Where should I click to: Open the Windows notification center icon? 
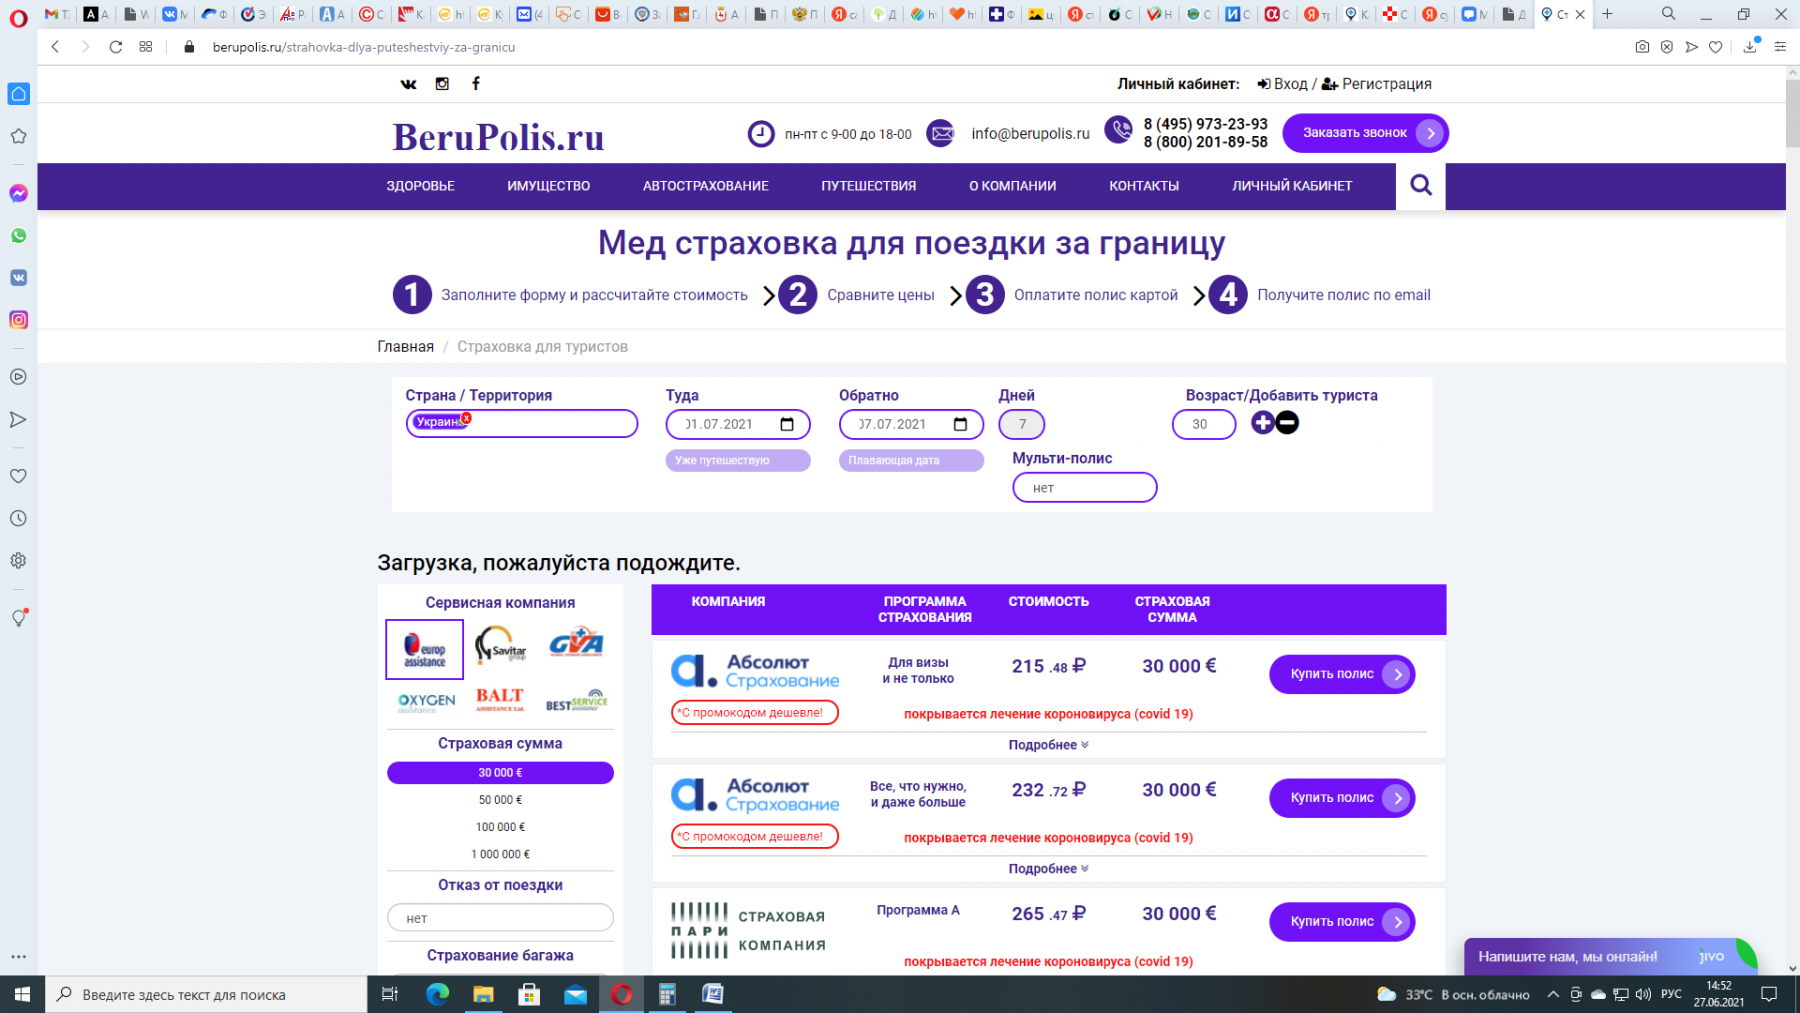[1769, 994]
